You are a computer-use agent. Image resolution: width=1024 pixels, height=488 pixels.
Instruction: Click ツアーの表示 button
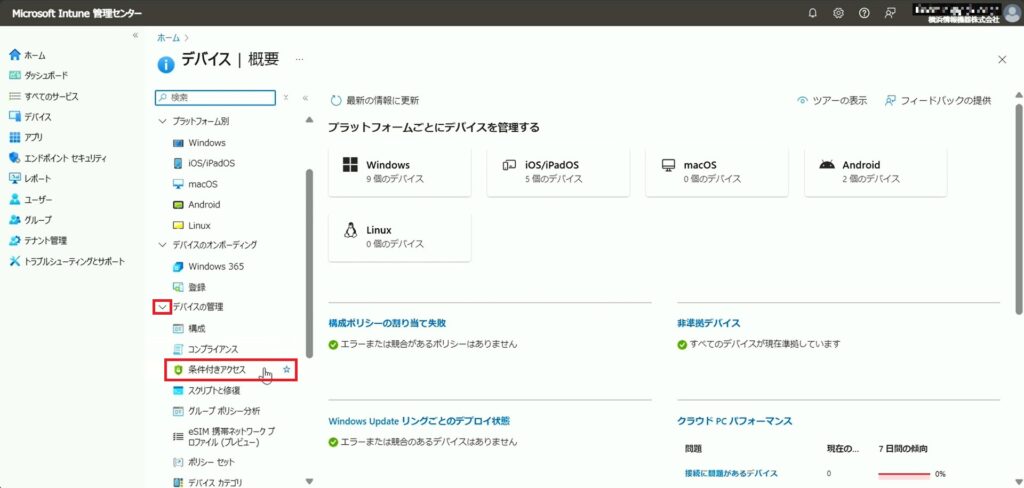(832, 101)
